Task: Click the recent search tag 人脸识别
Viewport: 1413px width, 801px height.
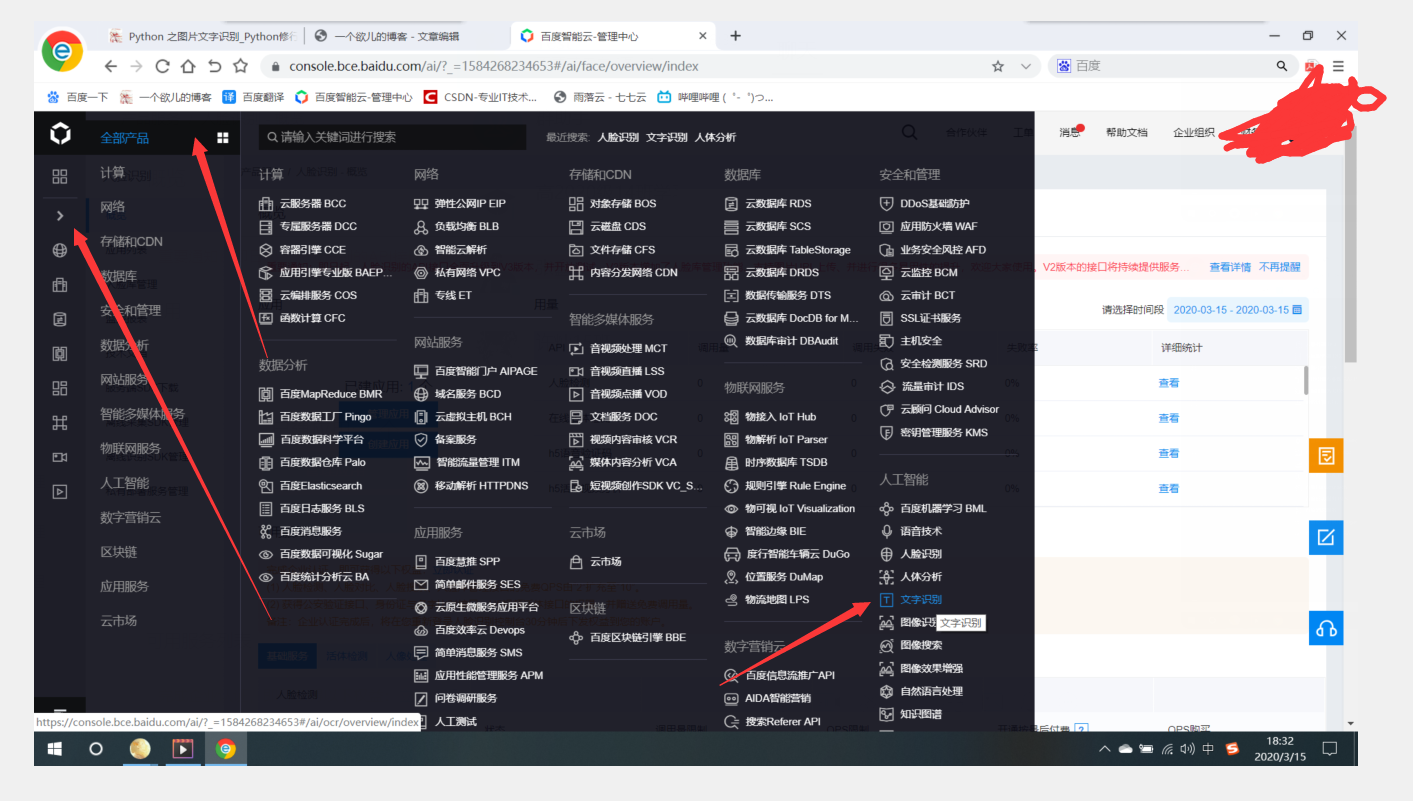Action: click(x=618, y=137)
